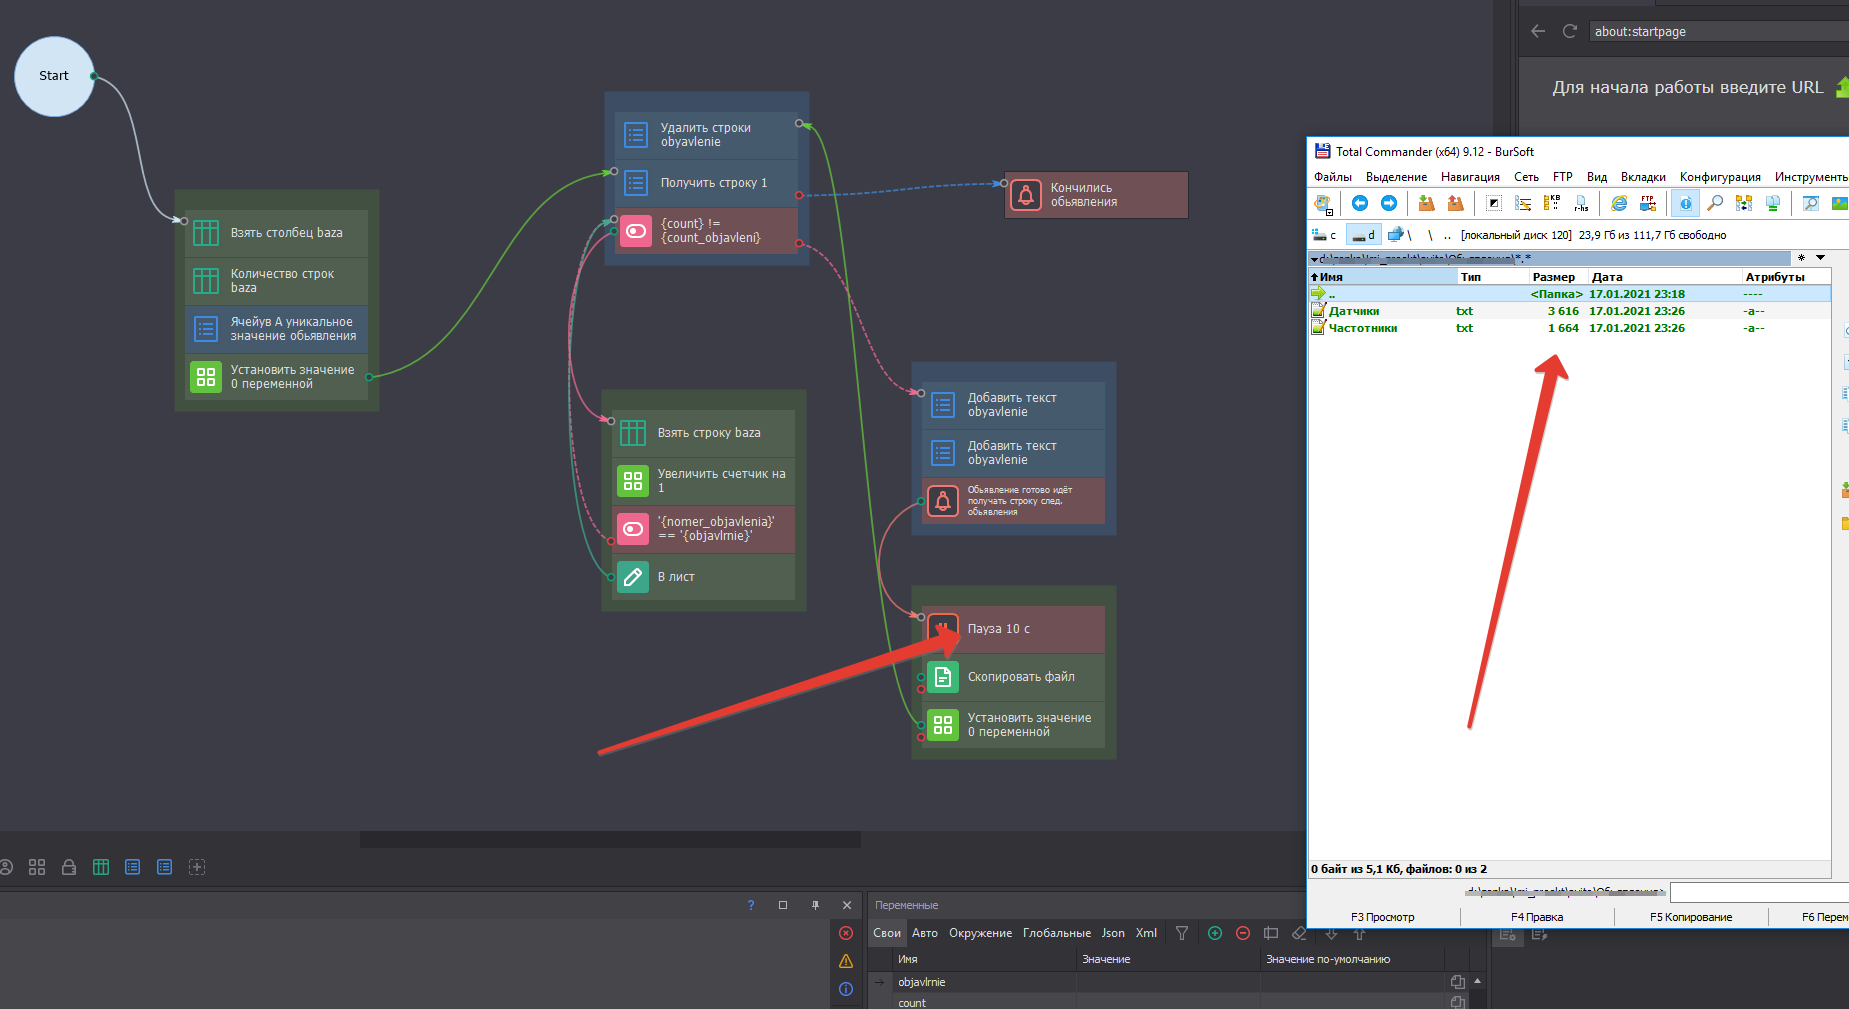Click the FTP connect icon in Total Commander
1849x1009 pixels.
[1647, 203]
